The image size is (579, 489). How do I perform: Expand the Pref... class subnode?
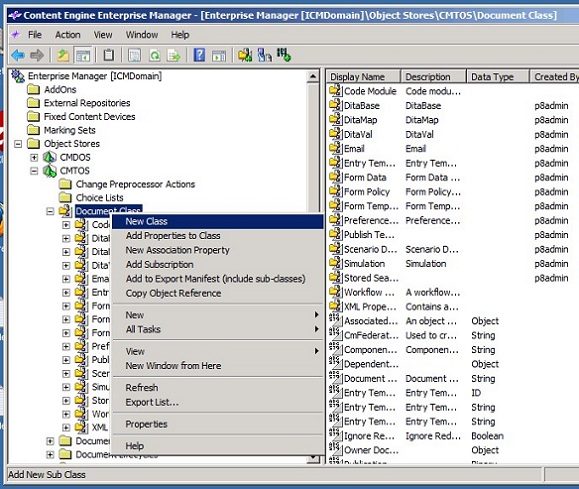click(66, 346)
